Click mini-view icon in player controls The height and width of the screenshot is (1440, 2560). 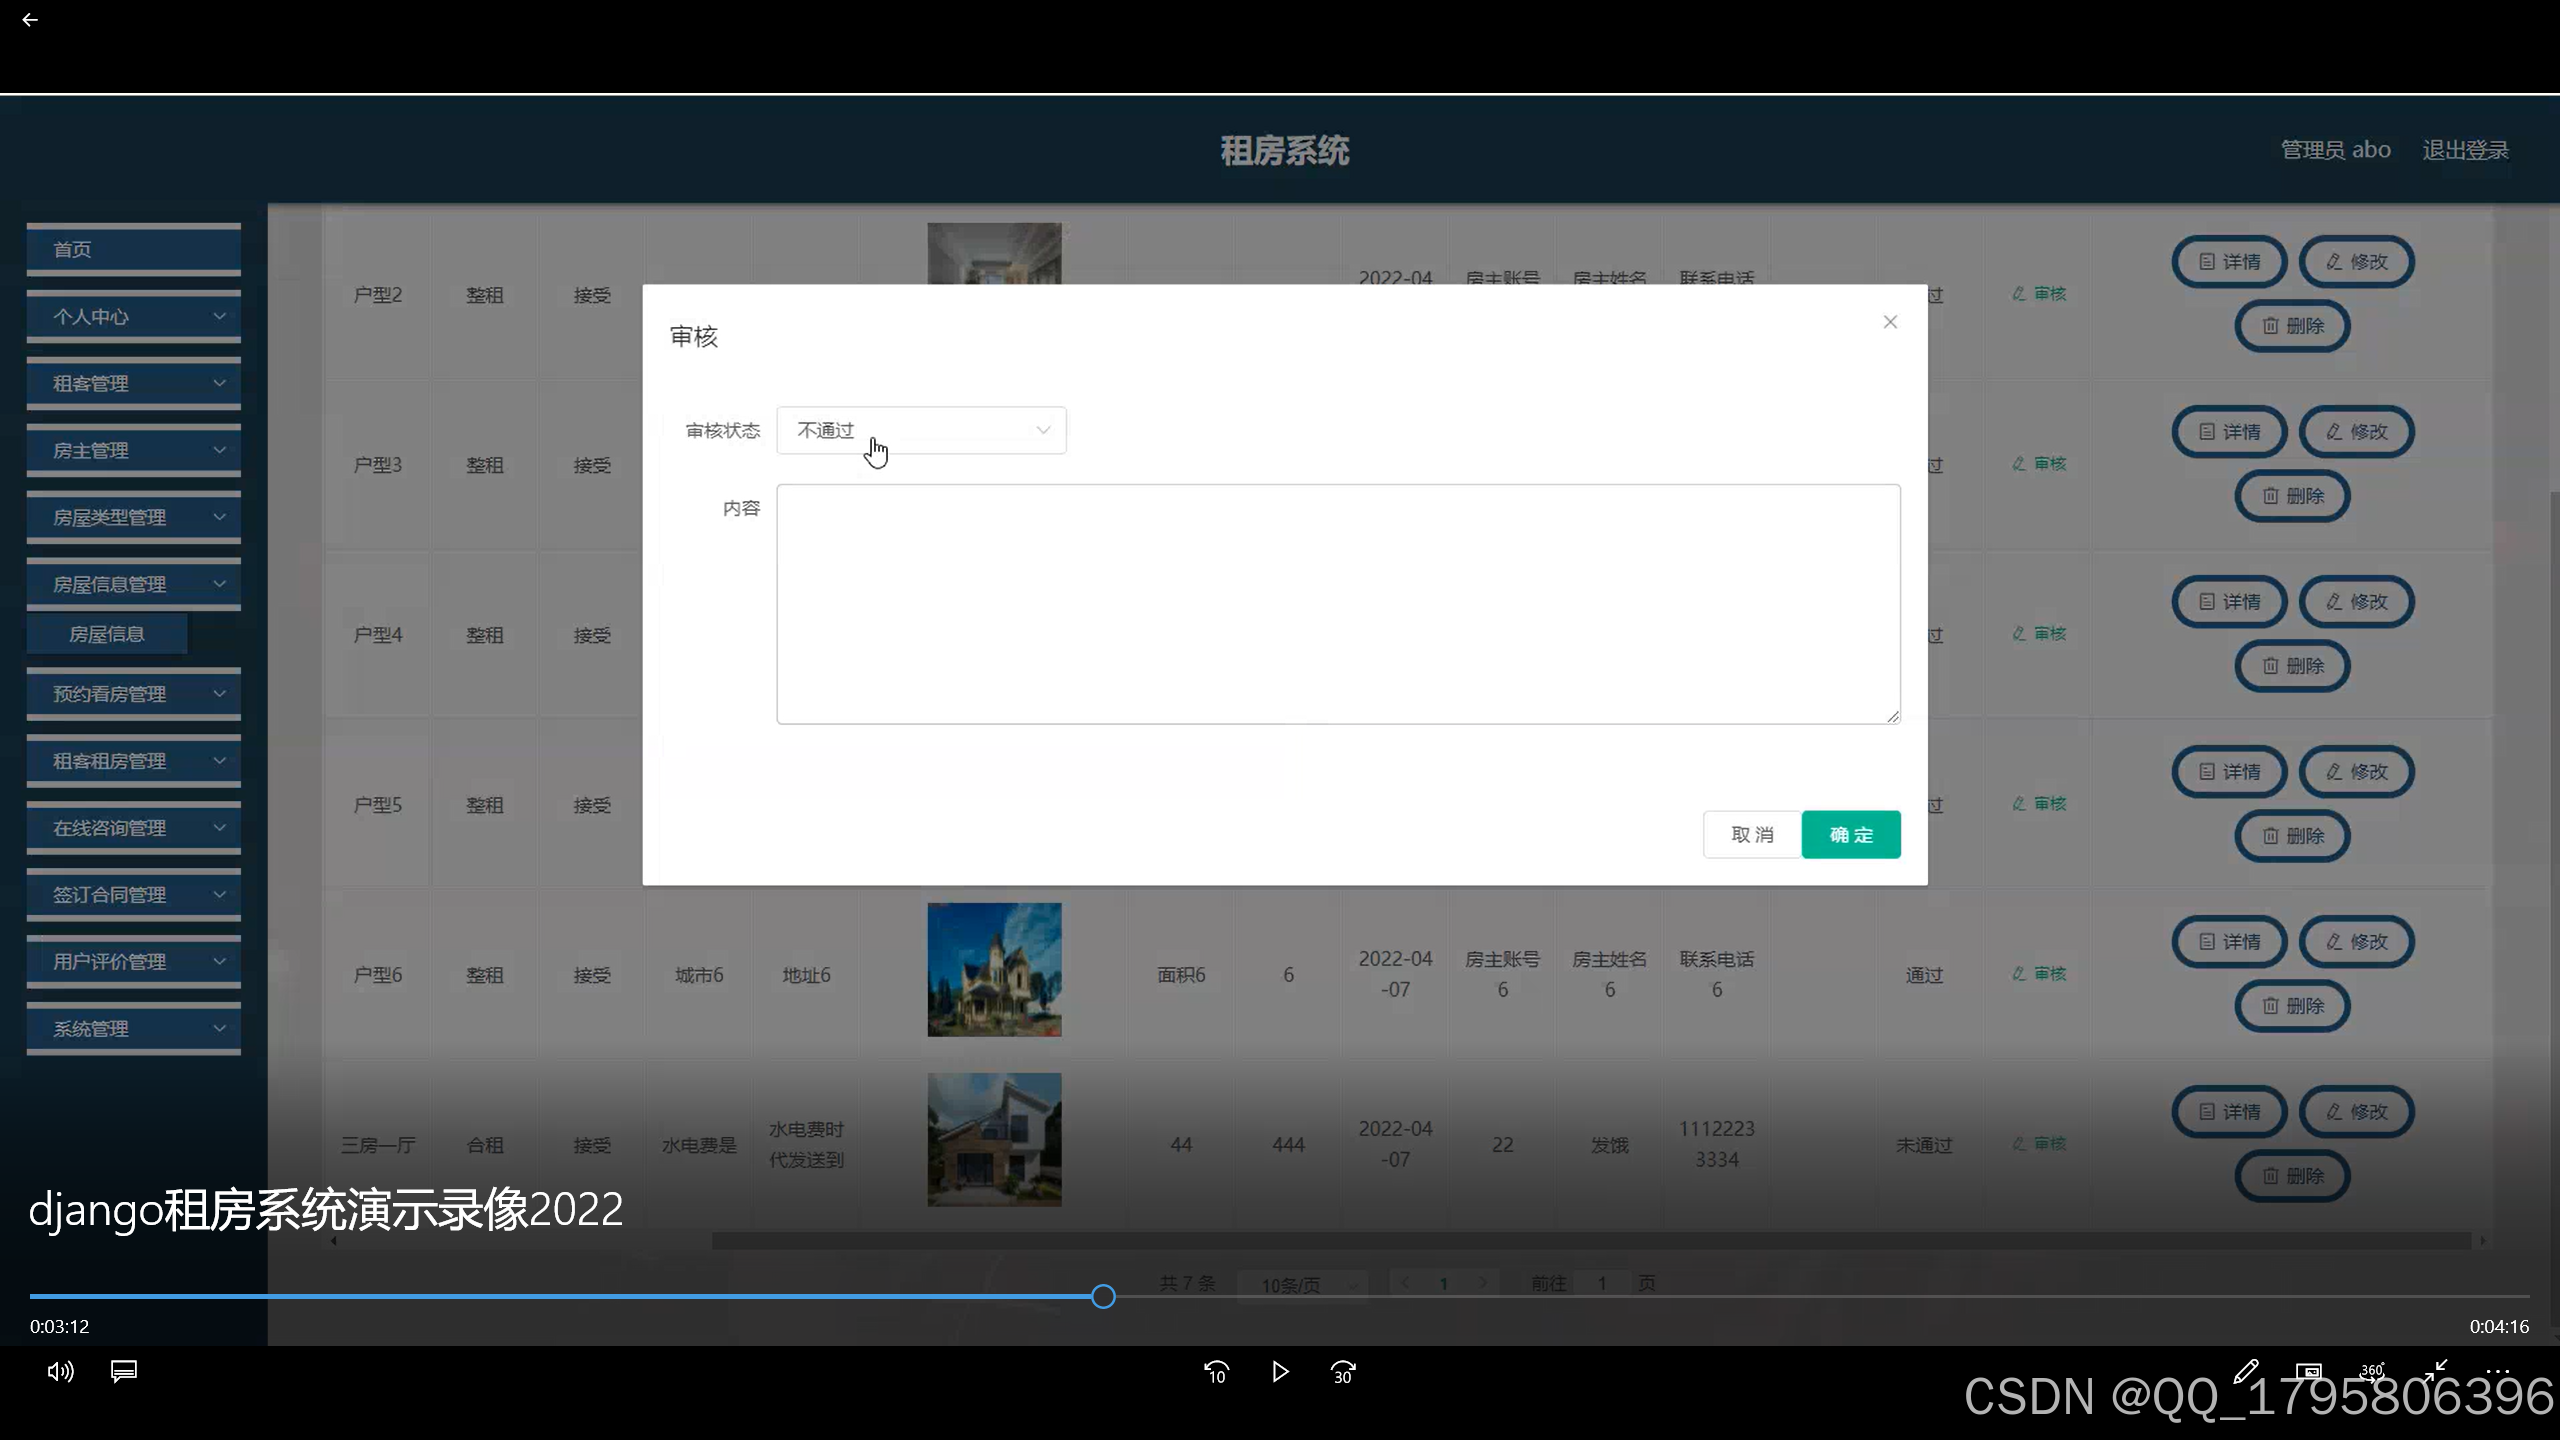(x=2309, y=1371)
